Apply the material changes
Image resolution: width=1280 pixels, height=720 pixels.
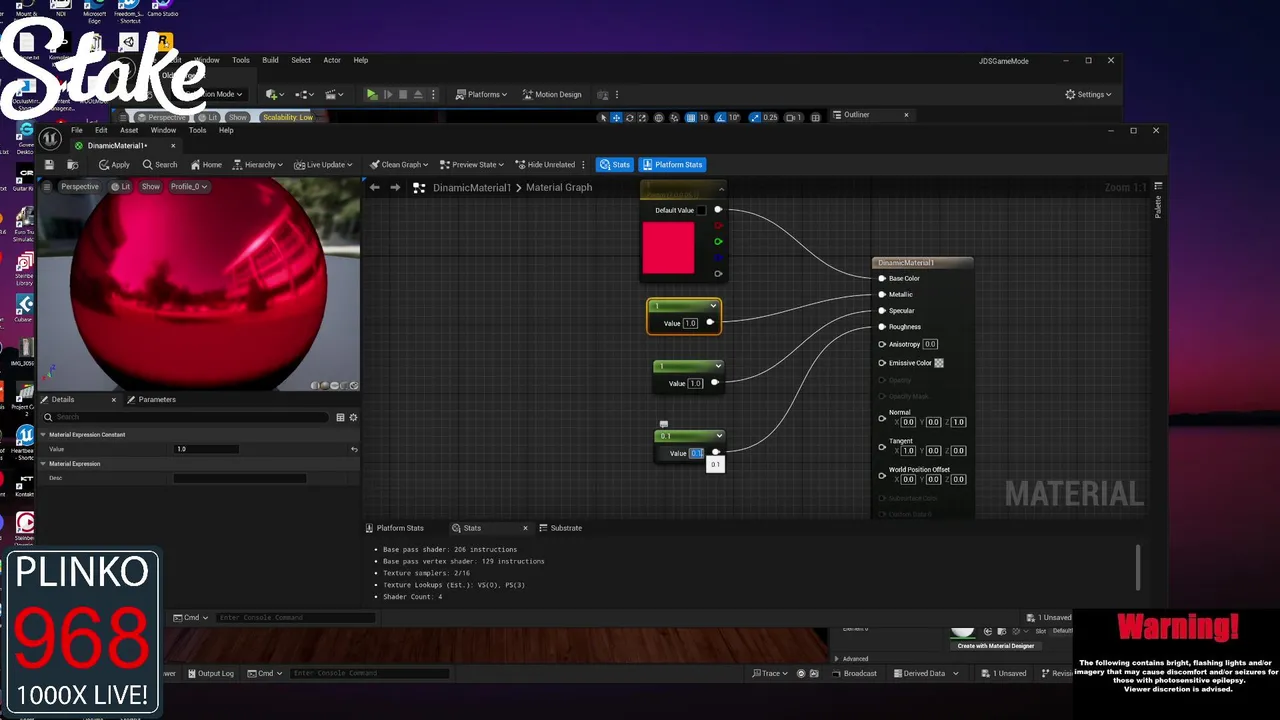pos(114,164)
